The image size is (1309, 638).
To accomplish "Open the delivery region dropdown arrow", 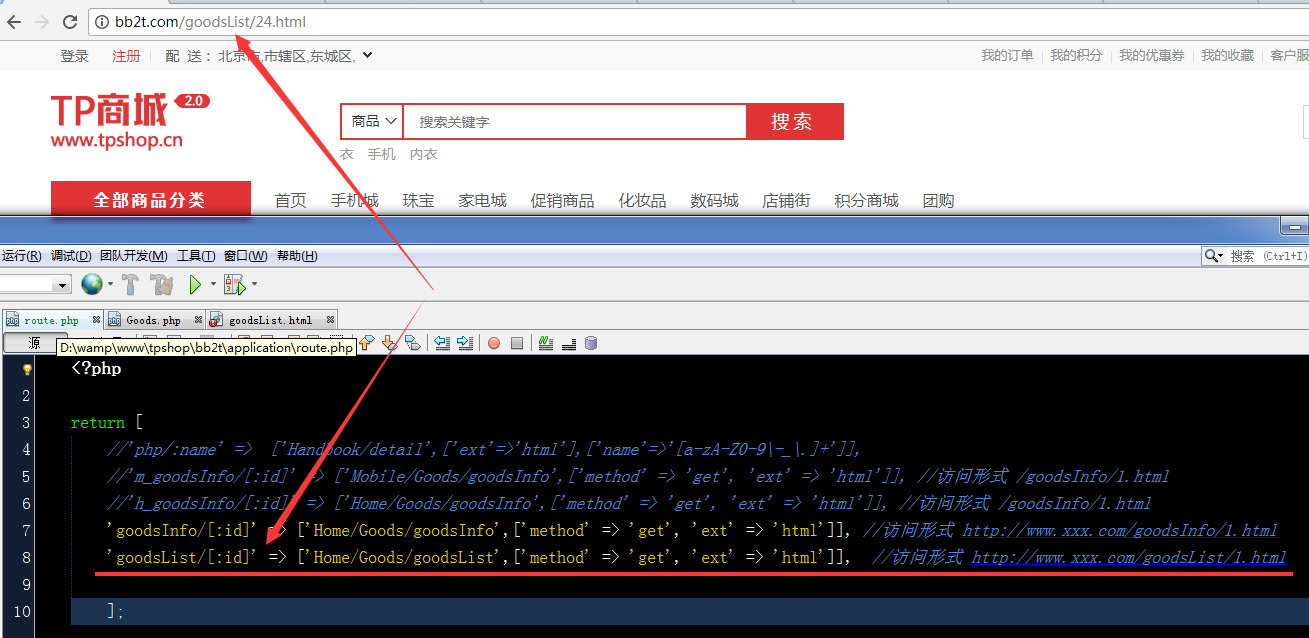I will (x=367, y=56).
